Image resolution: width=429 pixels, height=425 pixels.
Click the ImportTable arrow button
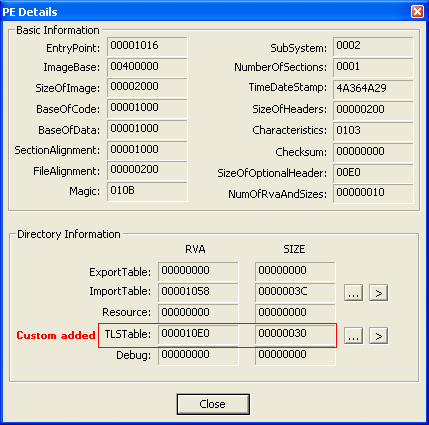[378, 293]
